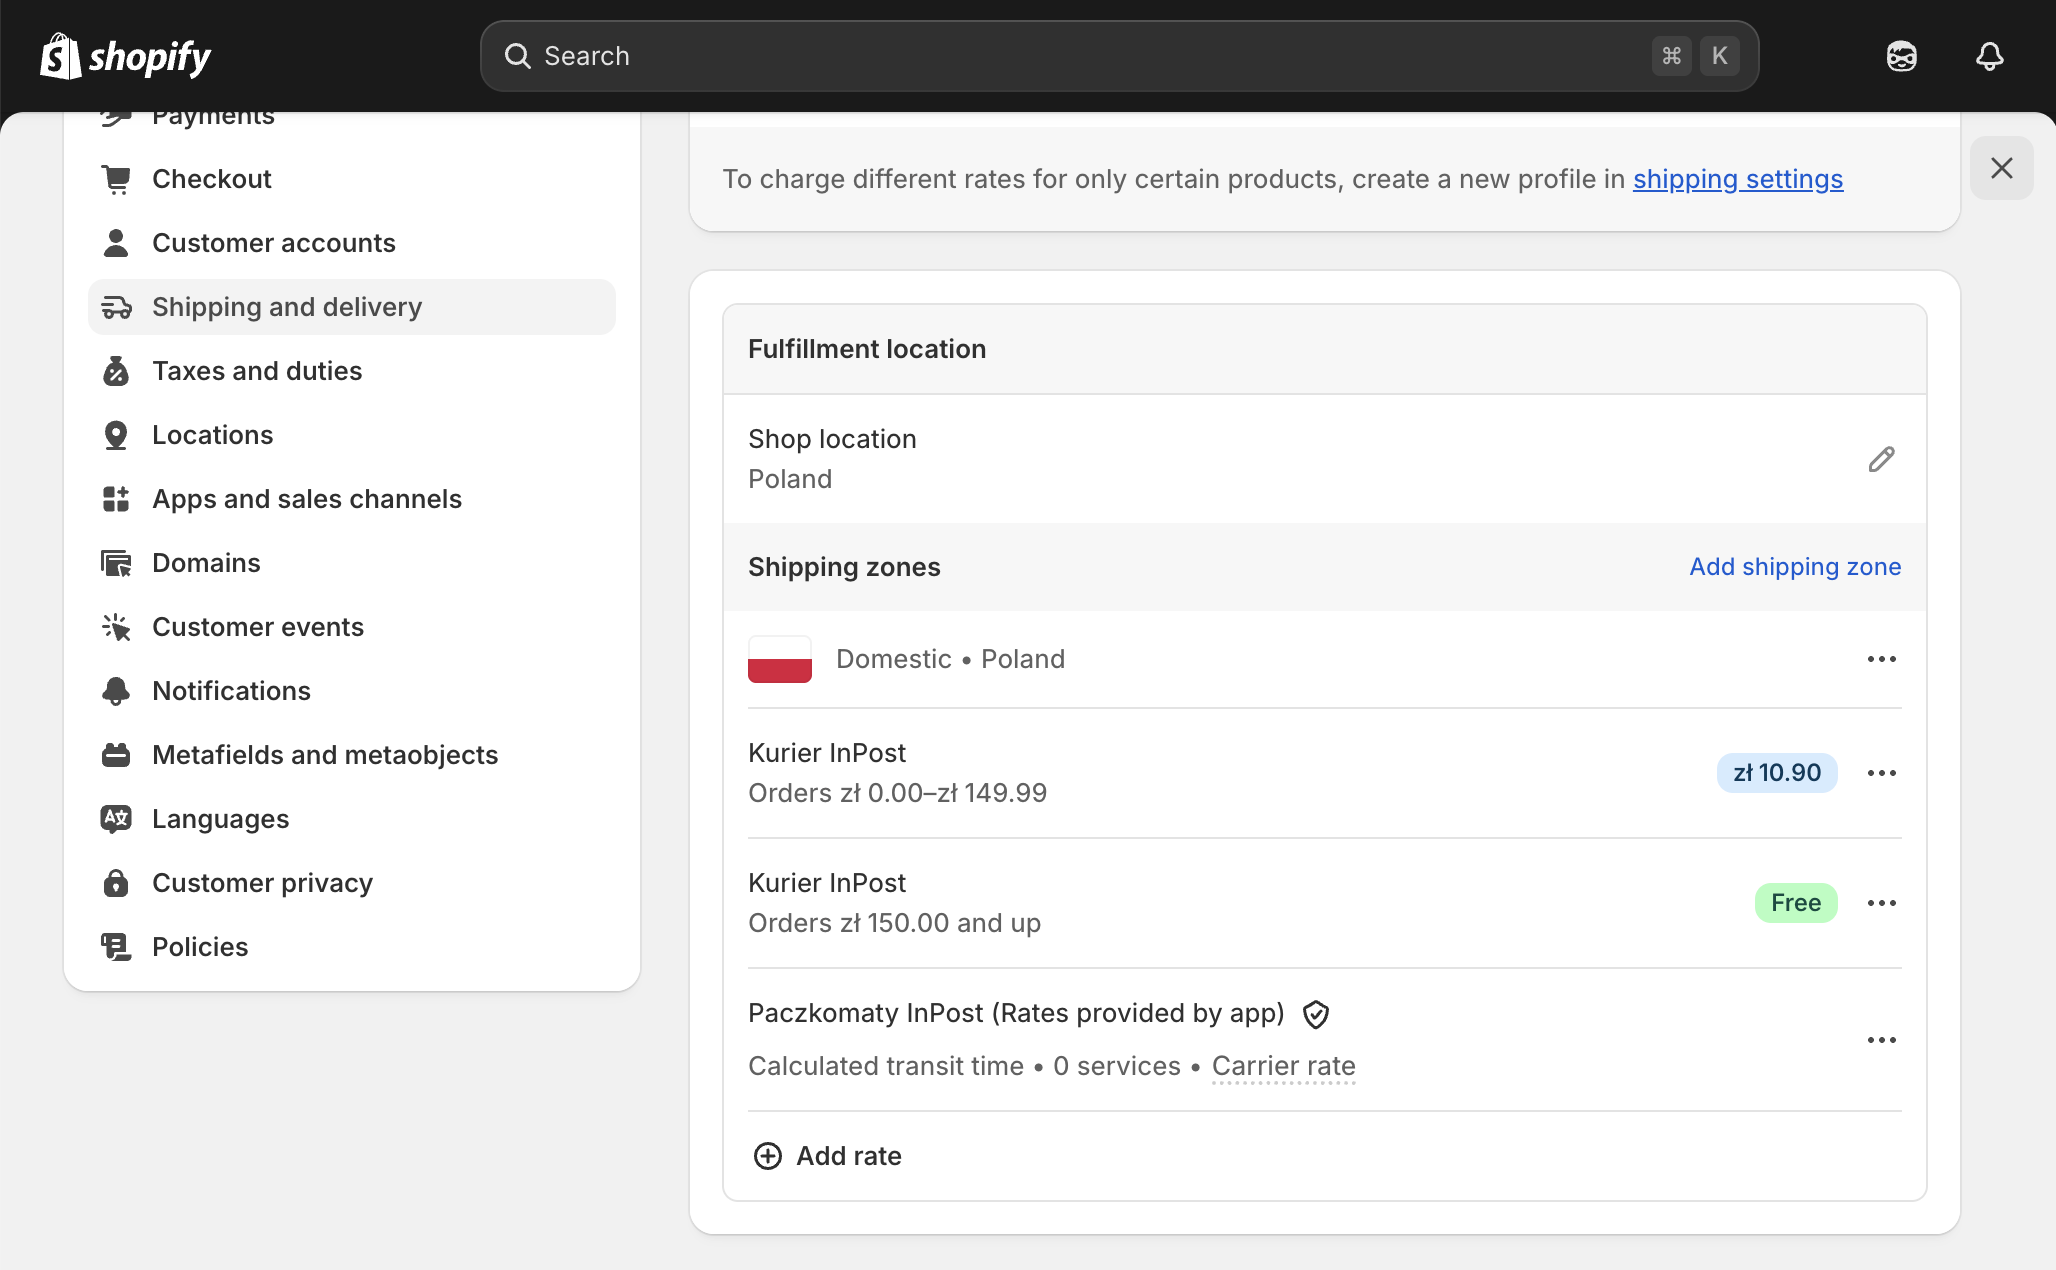Select Shipping and delivery
2056x1270 pixels.
click(352, 307)
